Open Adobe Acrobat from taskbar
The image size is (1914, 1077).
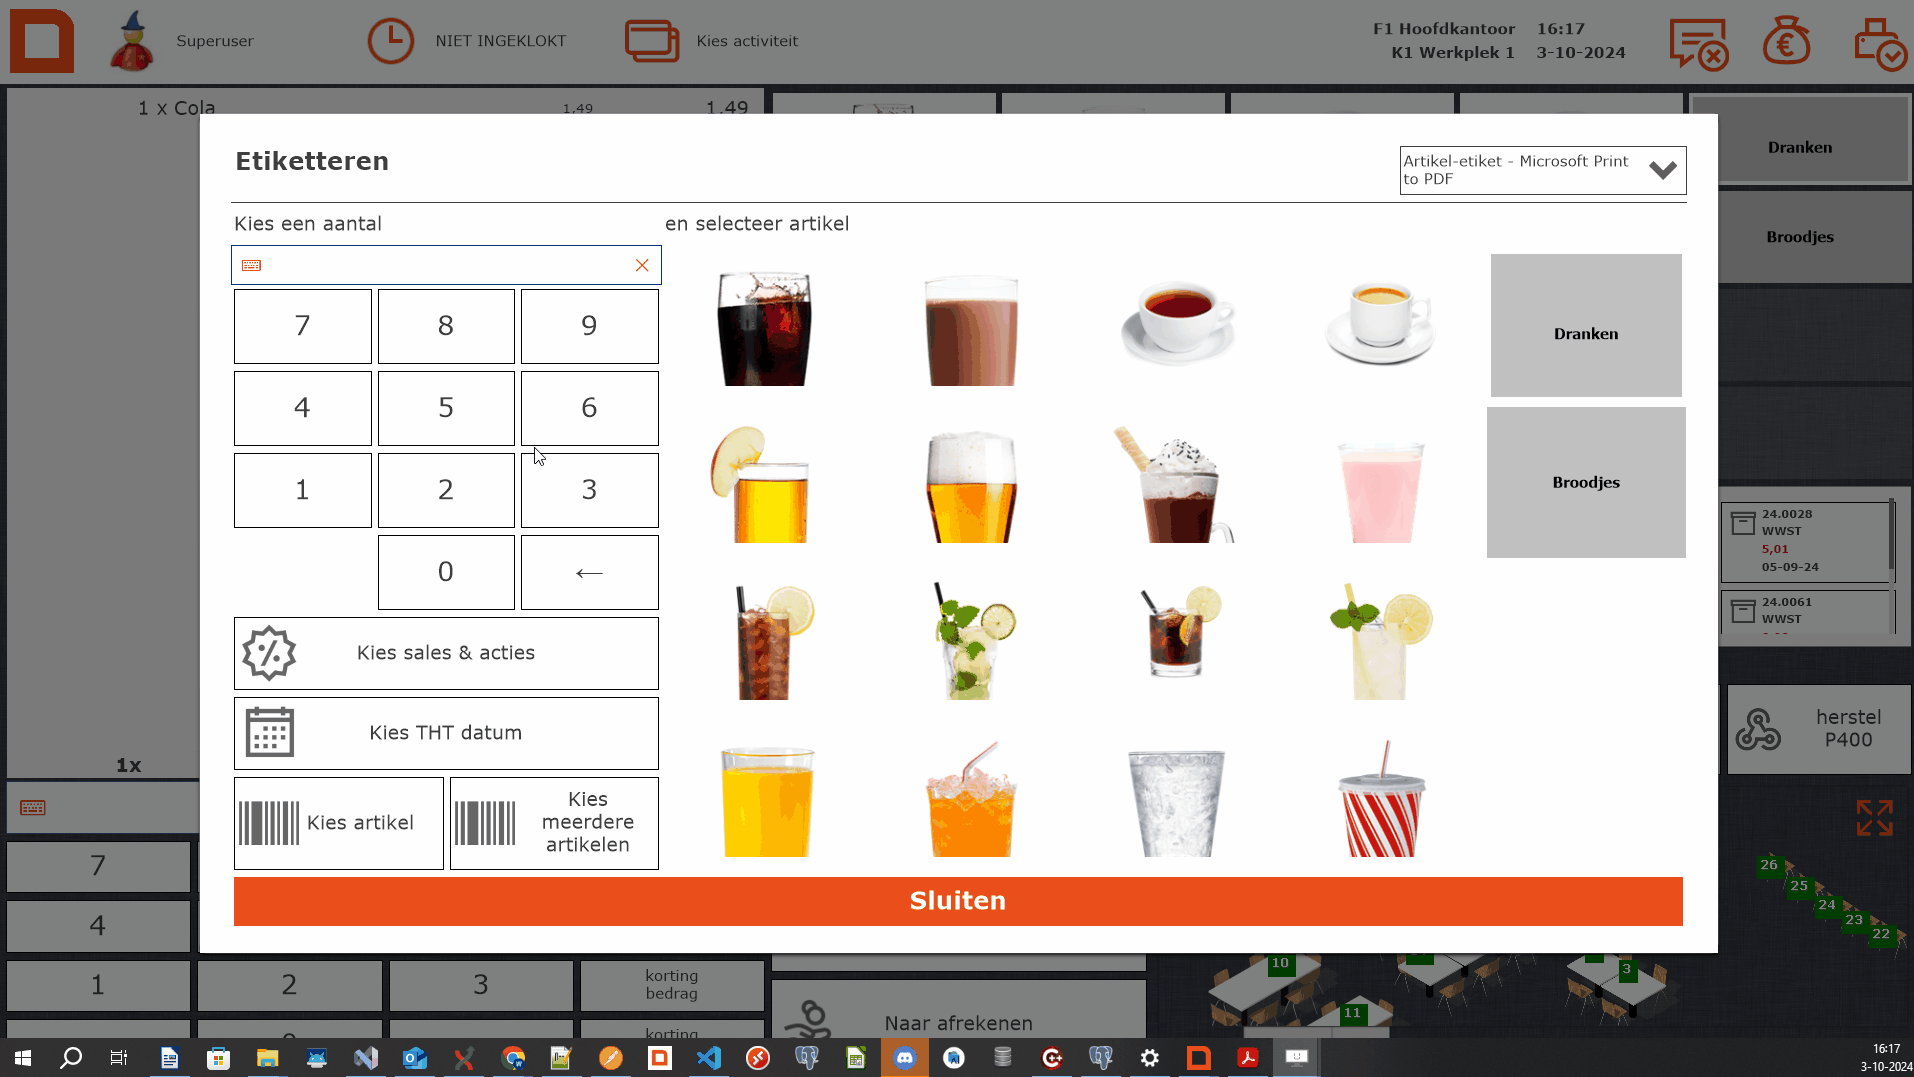pos(1248,1058)
